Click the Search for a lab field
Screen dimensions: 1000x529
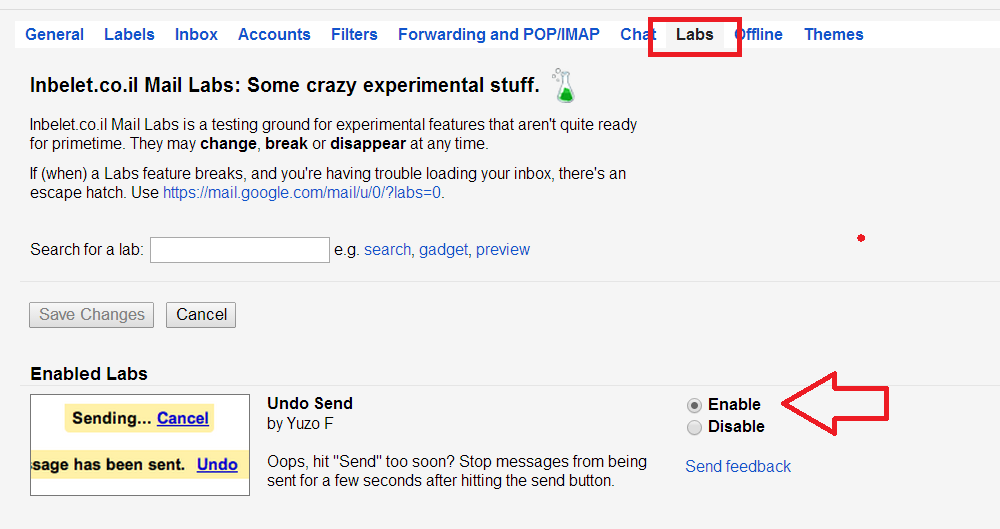[240, 250]
